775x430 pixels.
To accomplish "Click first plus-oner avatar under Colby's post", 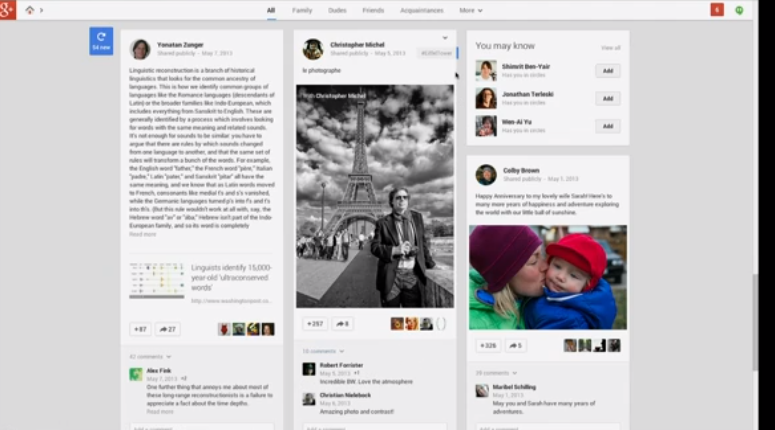I will [570, 345].
